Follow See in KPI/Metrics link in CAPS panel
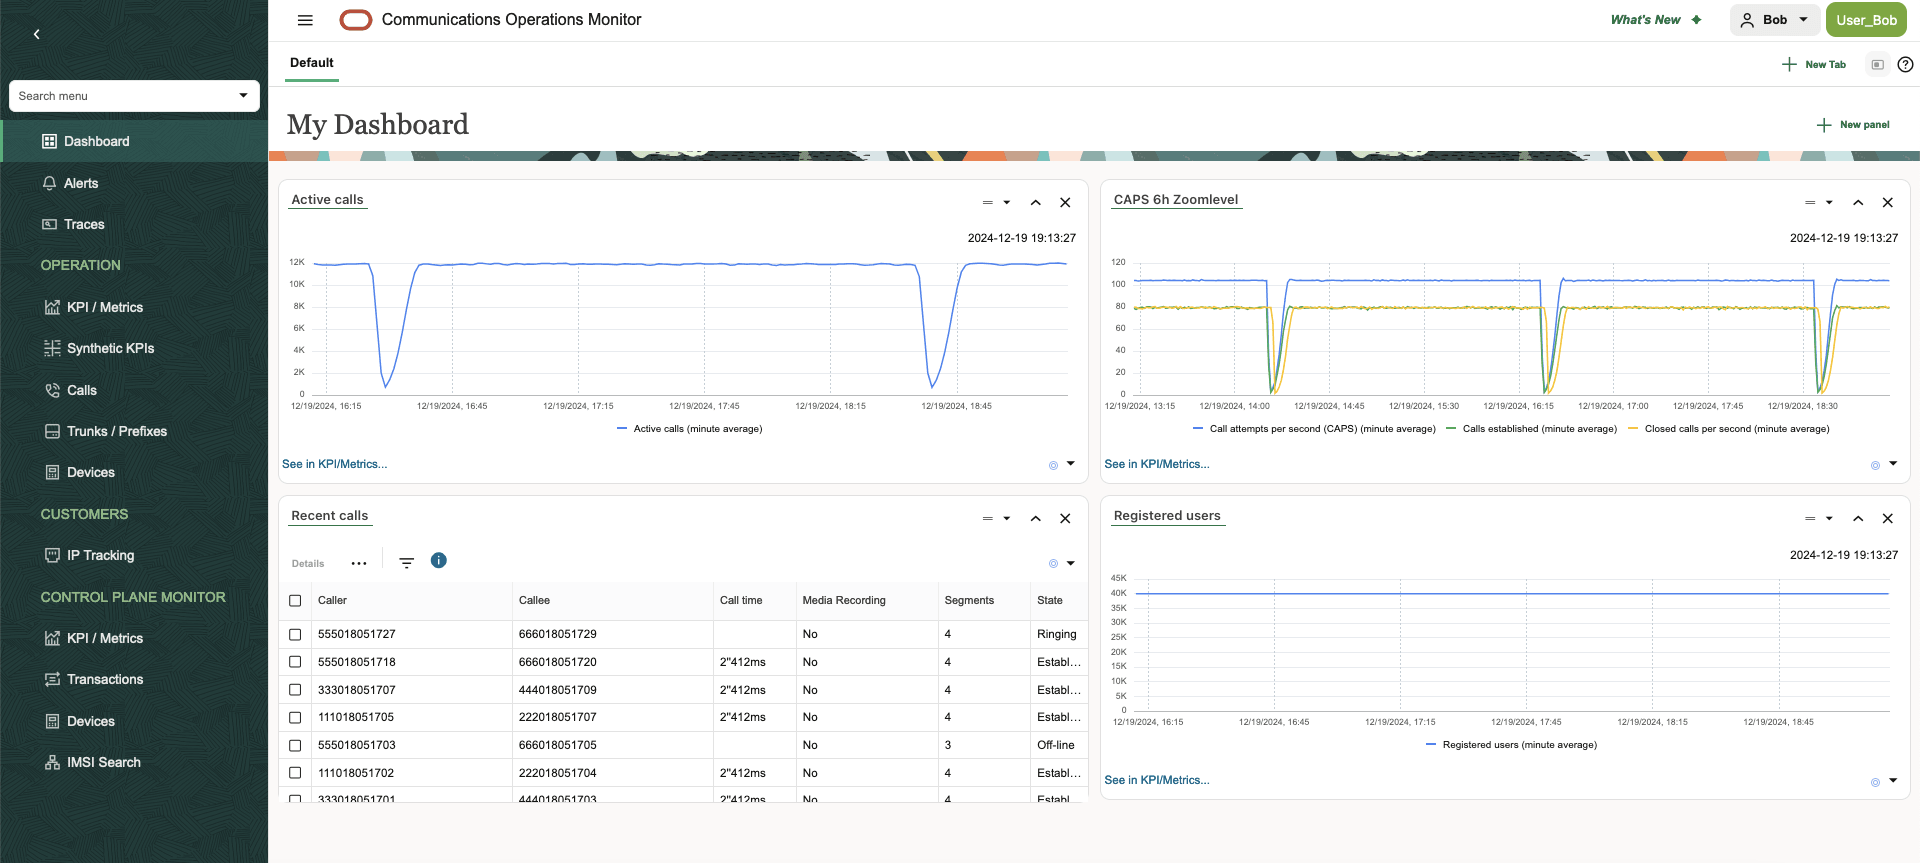Screen dimensions: 1920x863 (x=1156, y=464)
